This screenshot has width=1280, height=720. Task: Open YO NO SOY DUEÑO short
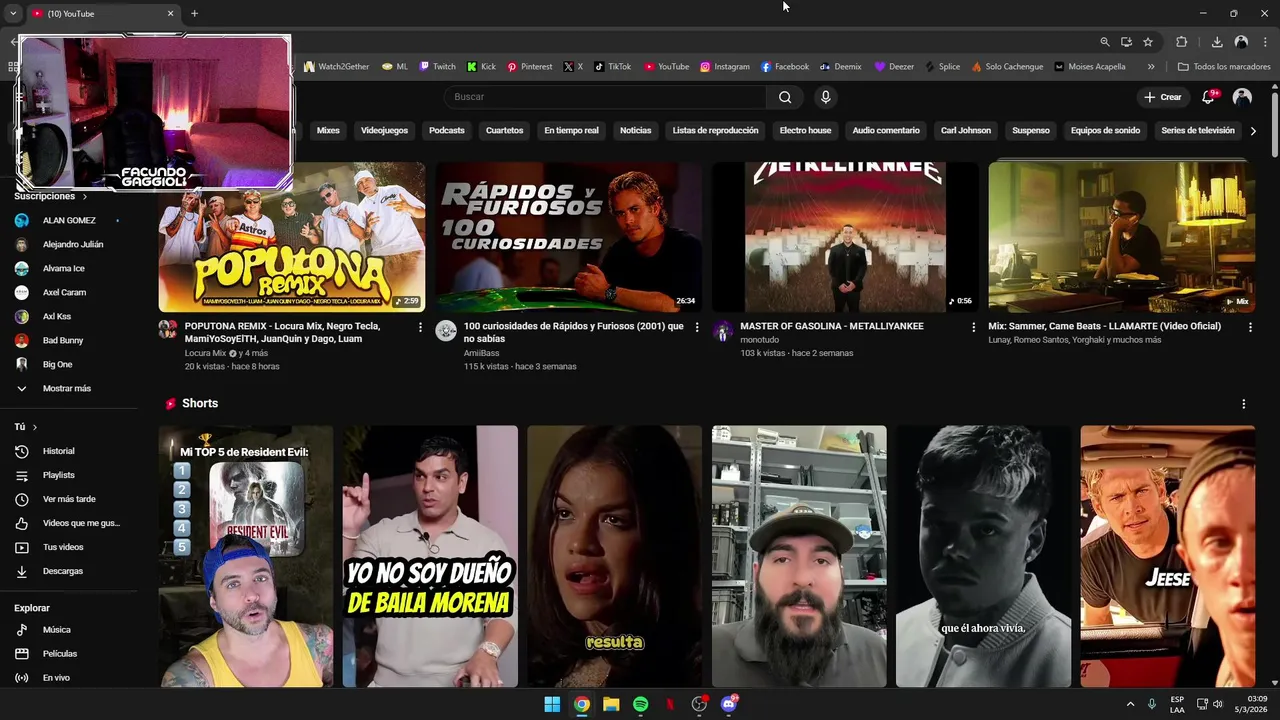point(430,556)
